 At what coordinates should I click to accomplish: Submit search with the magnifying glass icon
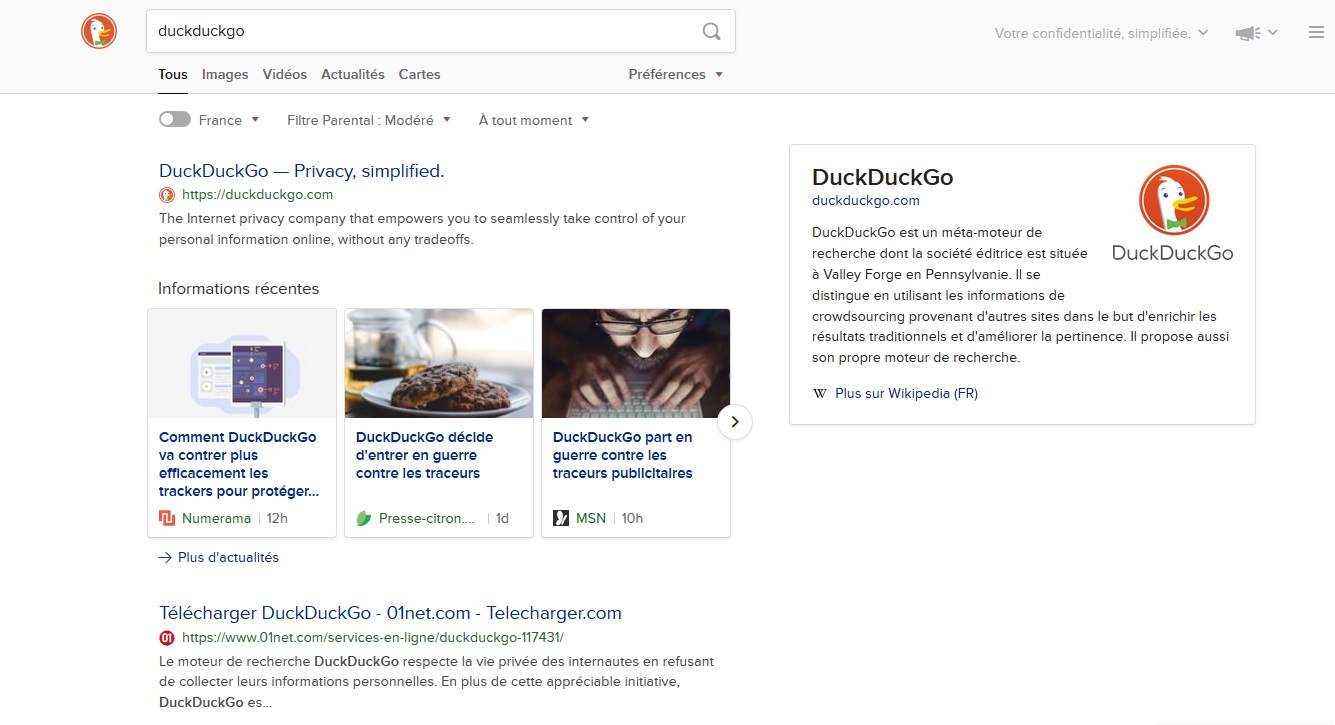tap(711, 31)
